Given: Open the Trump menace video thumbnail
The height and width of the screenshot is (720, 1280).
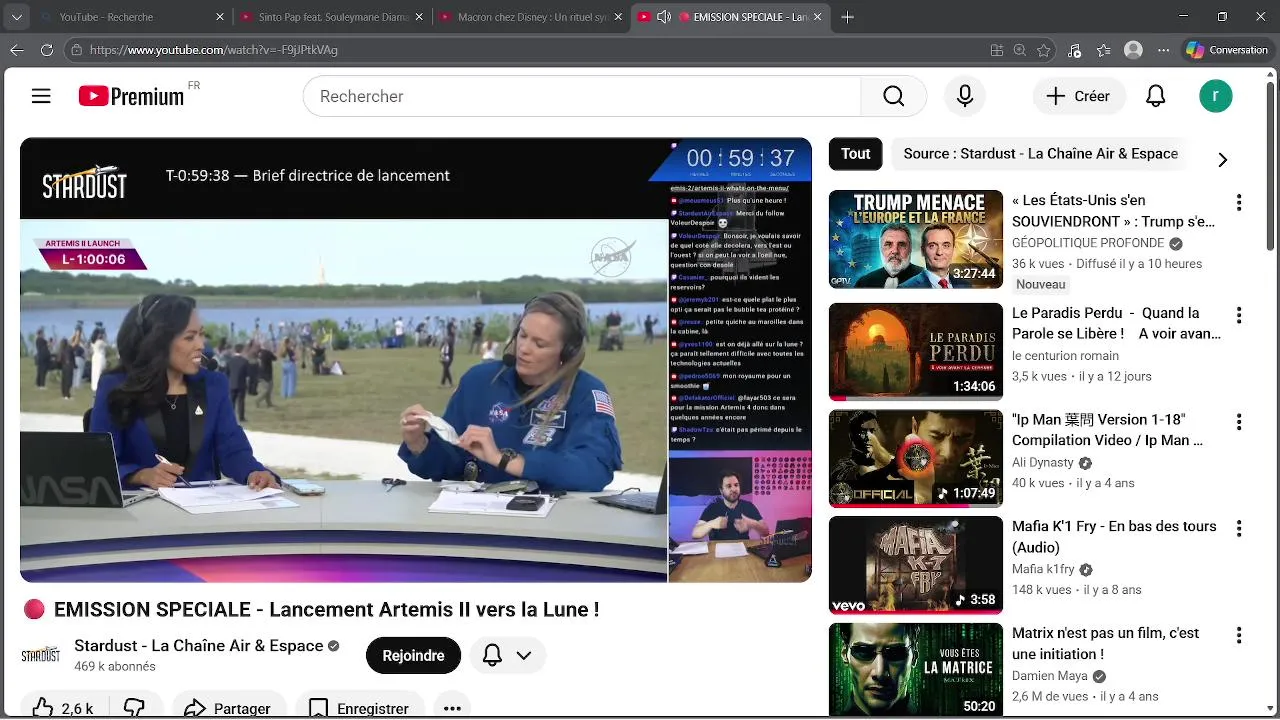Looking at the screenshot, I should pyautogui.click(x=916, y=240).
